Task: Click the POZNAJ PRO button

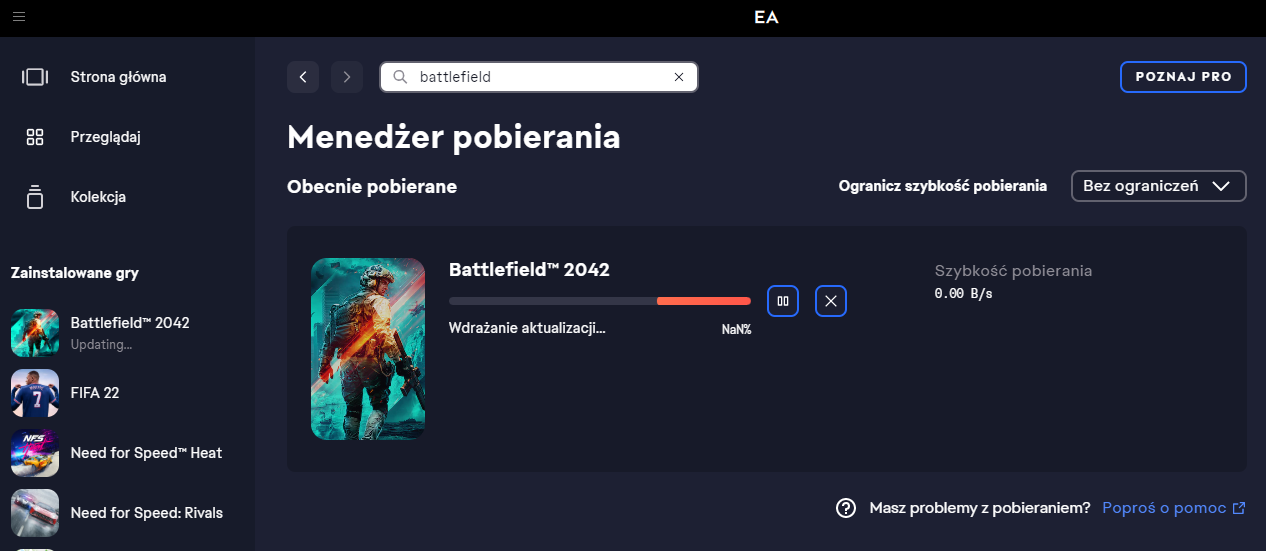Action: click(x=1183, y=77)
